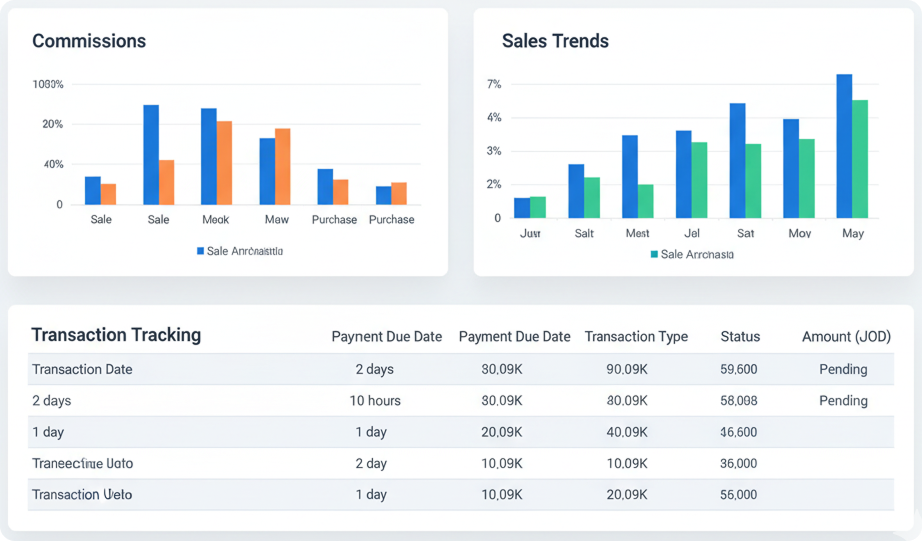This screenshot has height=541, width=922.
Task: Click the Commissions chart title
Action: coord(89,41)
